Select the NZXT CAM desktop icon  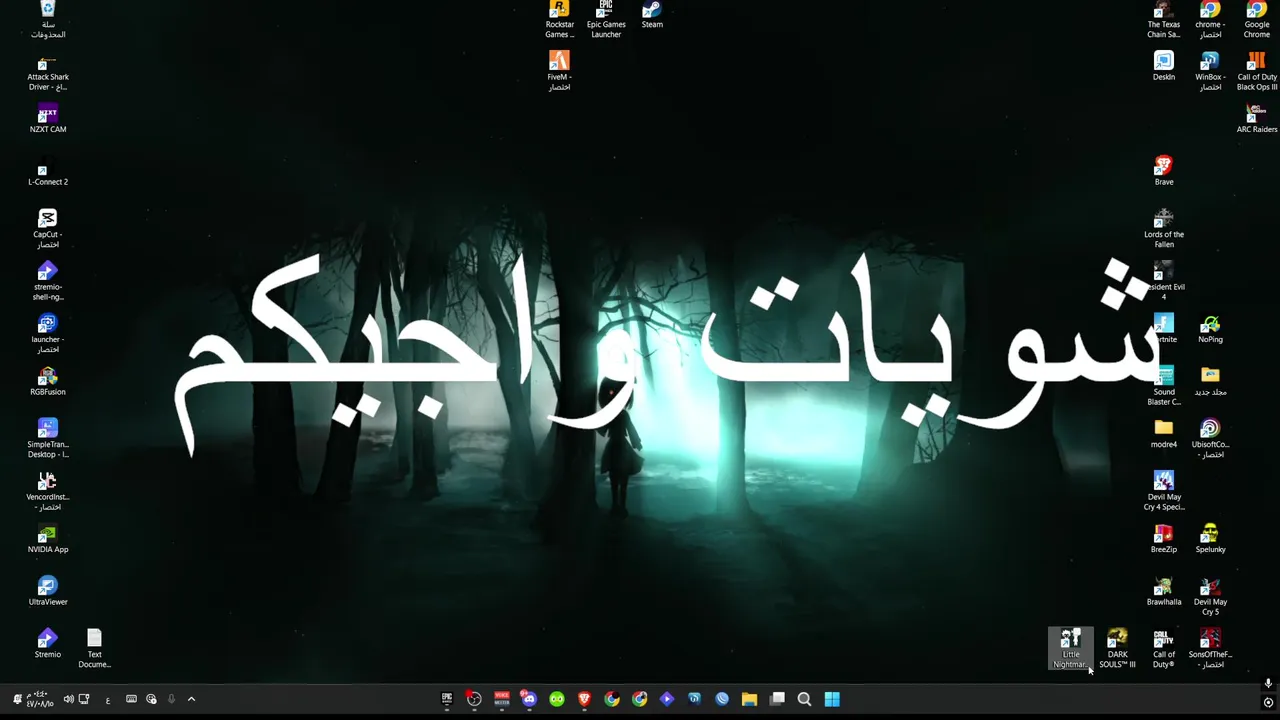click(48, 119)
